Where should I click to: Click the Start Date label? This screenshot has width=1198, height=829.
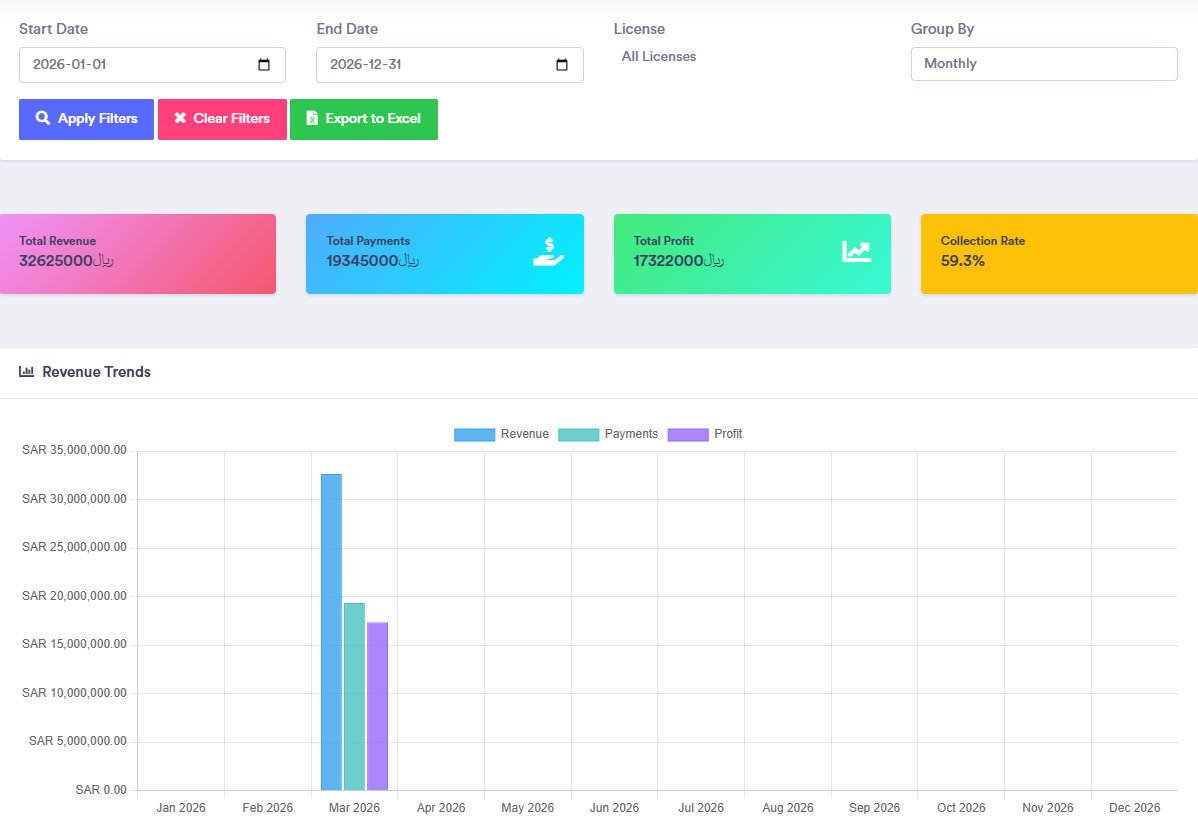pos(53,29)
